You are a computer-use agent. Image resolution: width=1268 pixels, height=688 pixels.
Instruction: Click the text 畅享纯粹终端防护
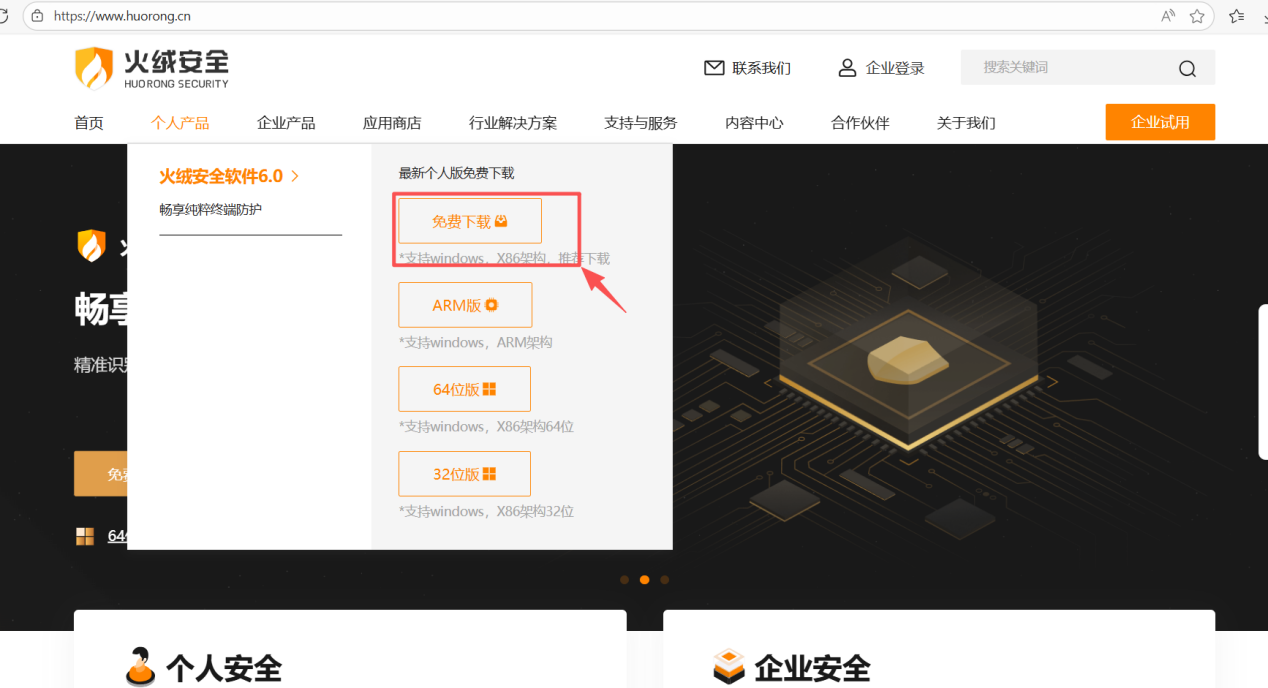click(211, 210)
